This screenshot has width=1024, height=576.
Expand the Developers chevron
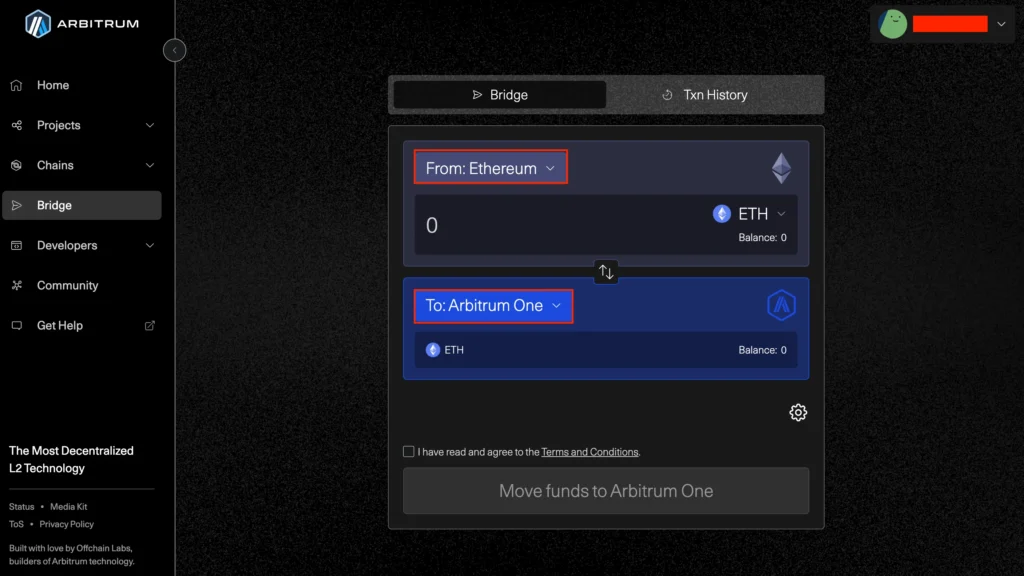point(150,246)
